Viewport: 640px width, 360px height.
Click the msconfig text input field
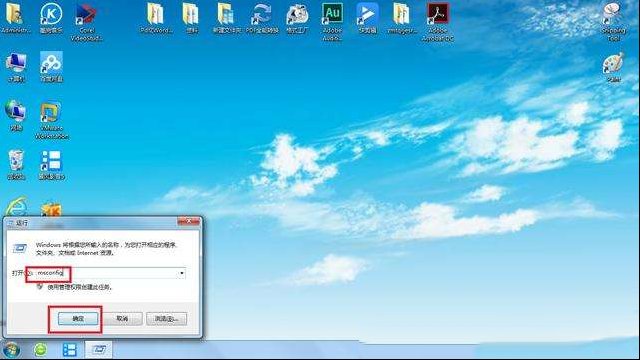[106, 273]
